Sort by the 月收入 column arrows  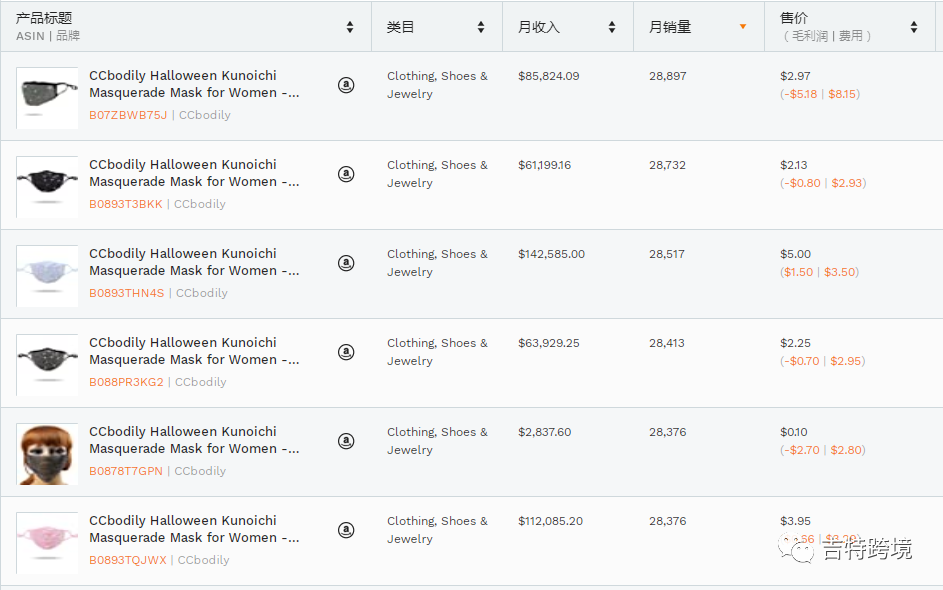tap(612, 27)
